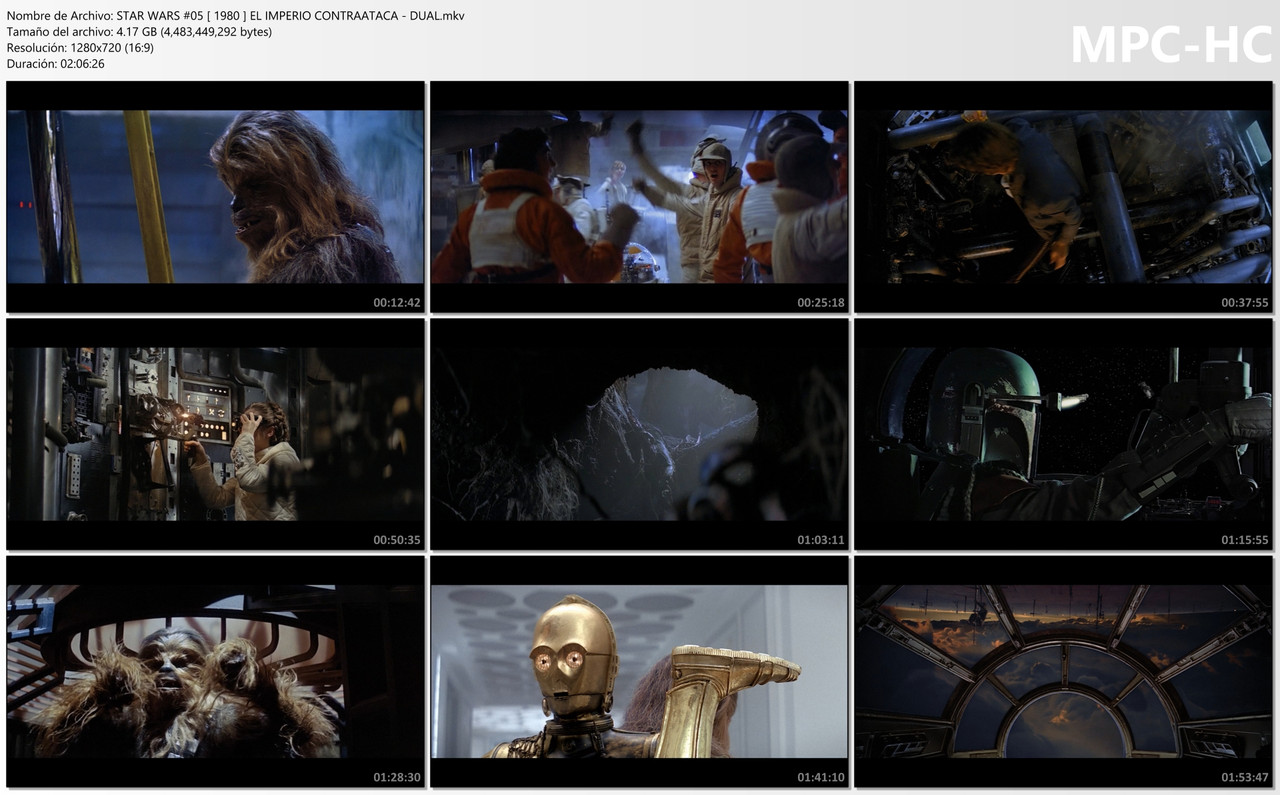
Task: Click the timestamp label 00:37:55
Action: pyautogui.click(x=1245, y=302)
